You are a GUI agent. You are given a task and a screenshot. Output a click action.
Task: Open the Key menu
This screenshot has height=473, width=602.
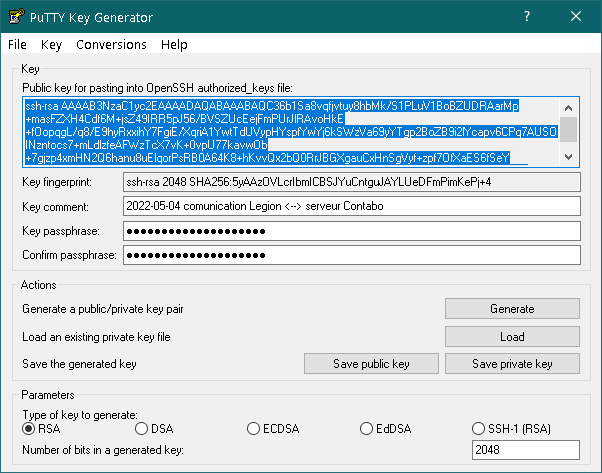[51, 45]
